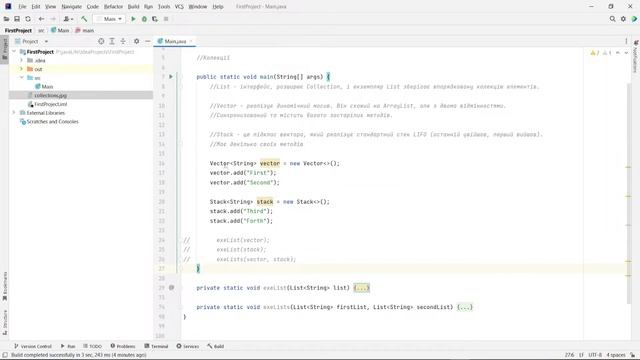
Task: Open IDE settings gear at top right
Action: click(x=623, y=19)
